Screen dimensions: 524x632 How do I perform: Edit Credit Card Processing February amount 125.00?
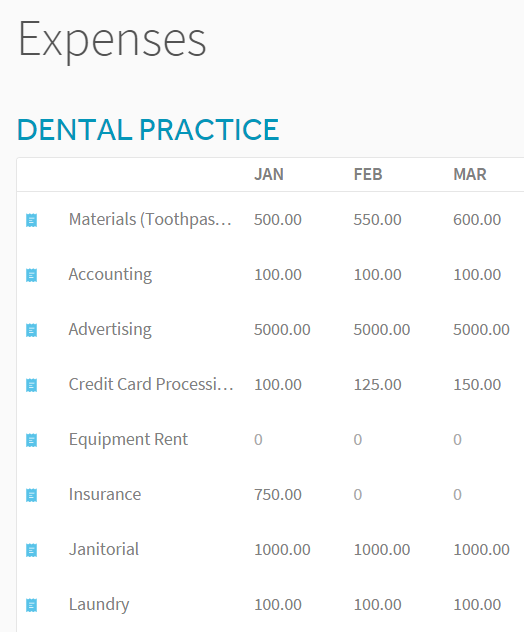[377, 385]
